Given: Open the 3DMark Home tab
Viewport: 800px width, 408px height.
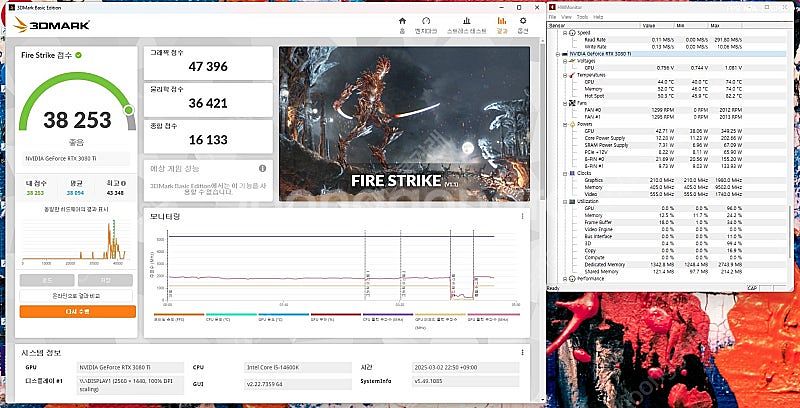Looking at the screenshot, I should (402, 25).
